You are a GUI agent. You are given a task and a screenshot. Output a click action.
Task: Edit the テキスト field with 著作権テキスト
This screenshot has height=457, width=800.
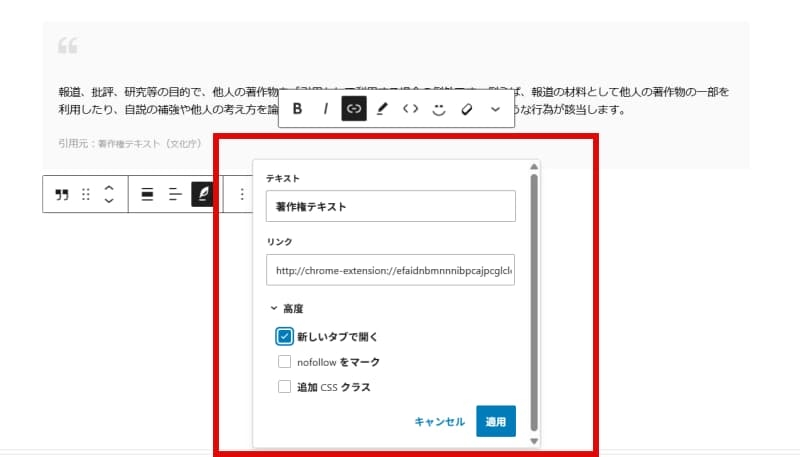[x=391, y=206]
